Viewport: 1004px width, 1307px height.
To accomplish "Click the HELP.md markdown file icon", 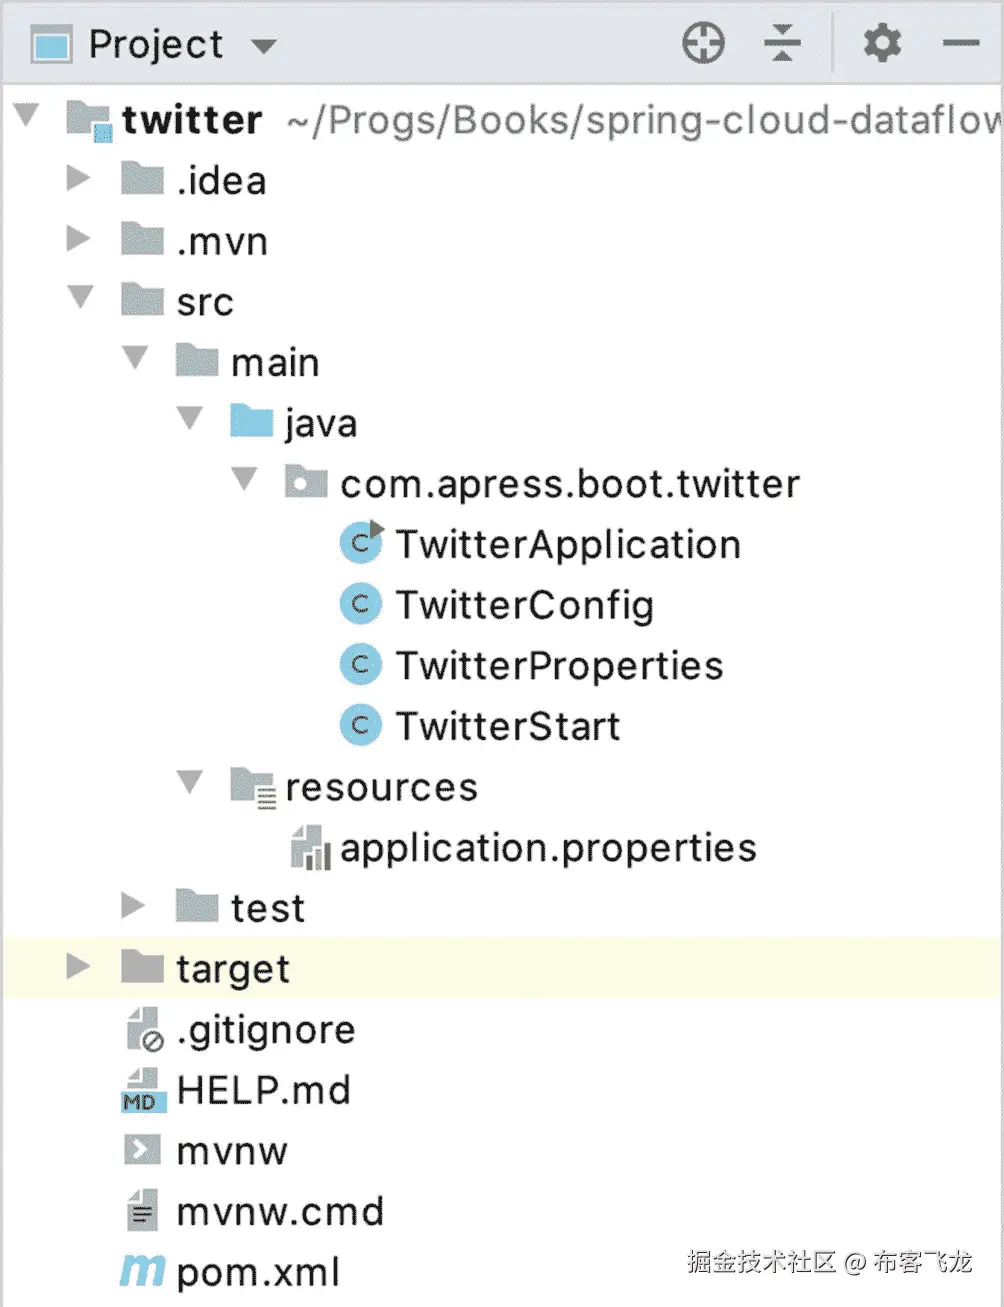I will coord(142,1090).
